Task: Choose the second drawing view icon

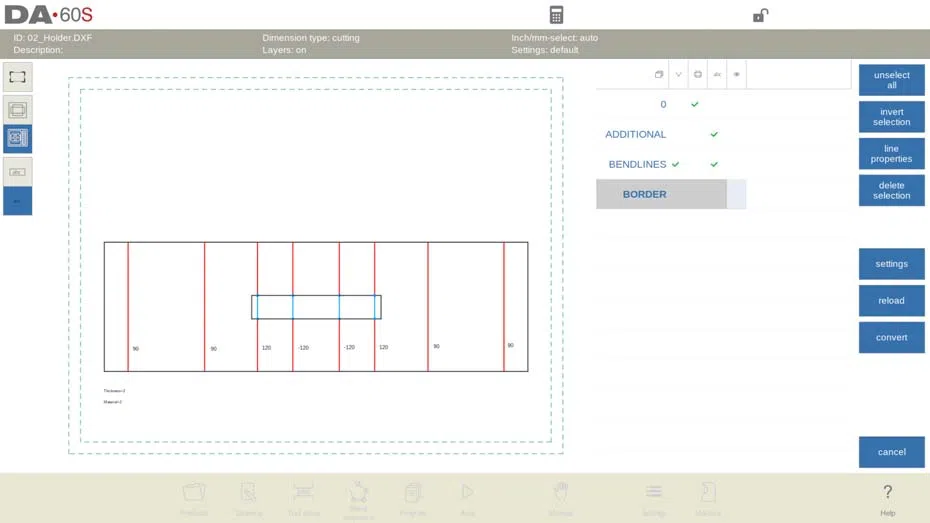Action: 17,109
